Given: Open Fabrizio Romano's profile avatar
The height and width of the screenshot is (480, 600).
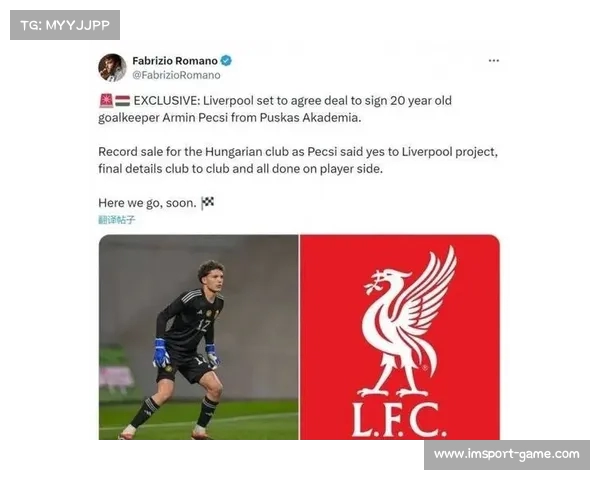Looking at the screenshot, I should click(112, 68).
